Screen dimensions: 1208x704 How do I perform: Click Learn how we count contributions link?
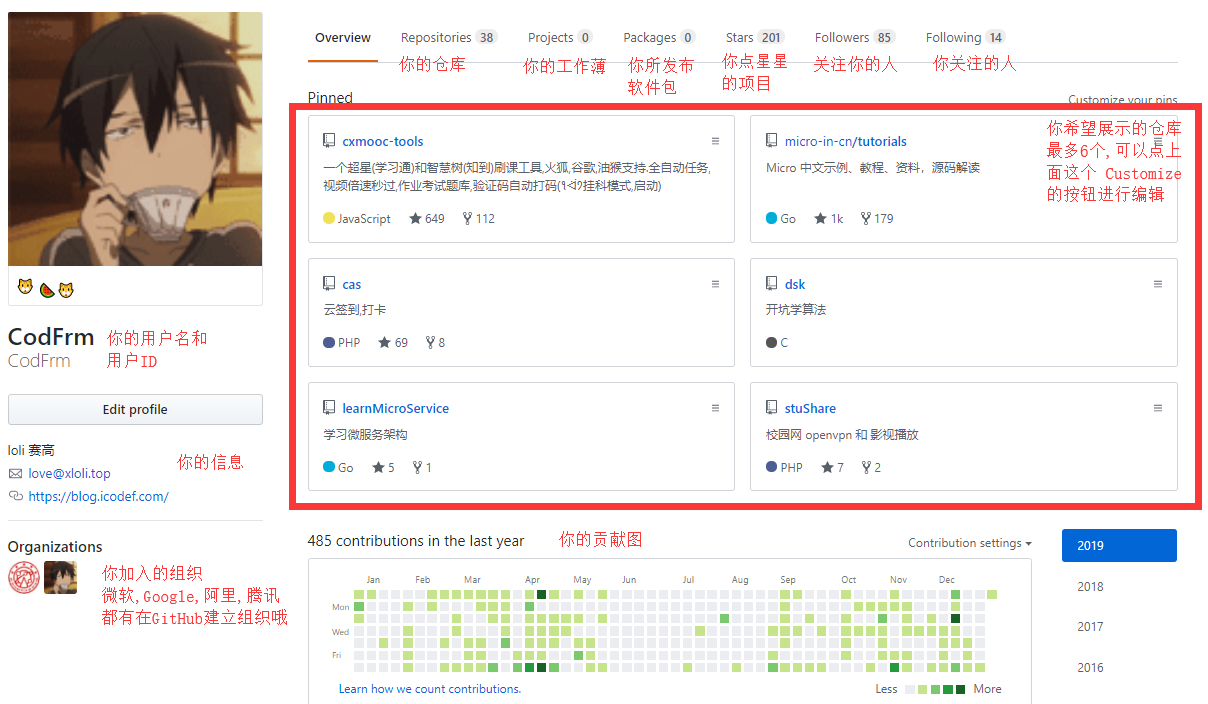click(429, 689)
